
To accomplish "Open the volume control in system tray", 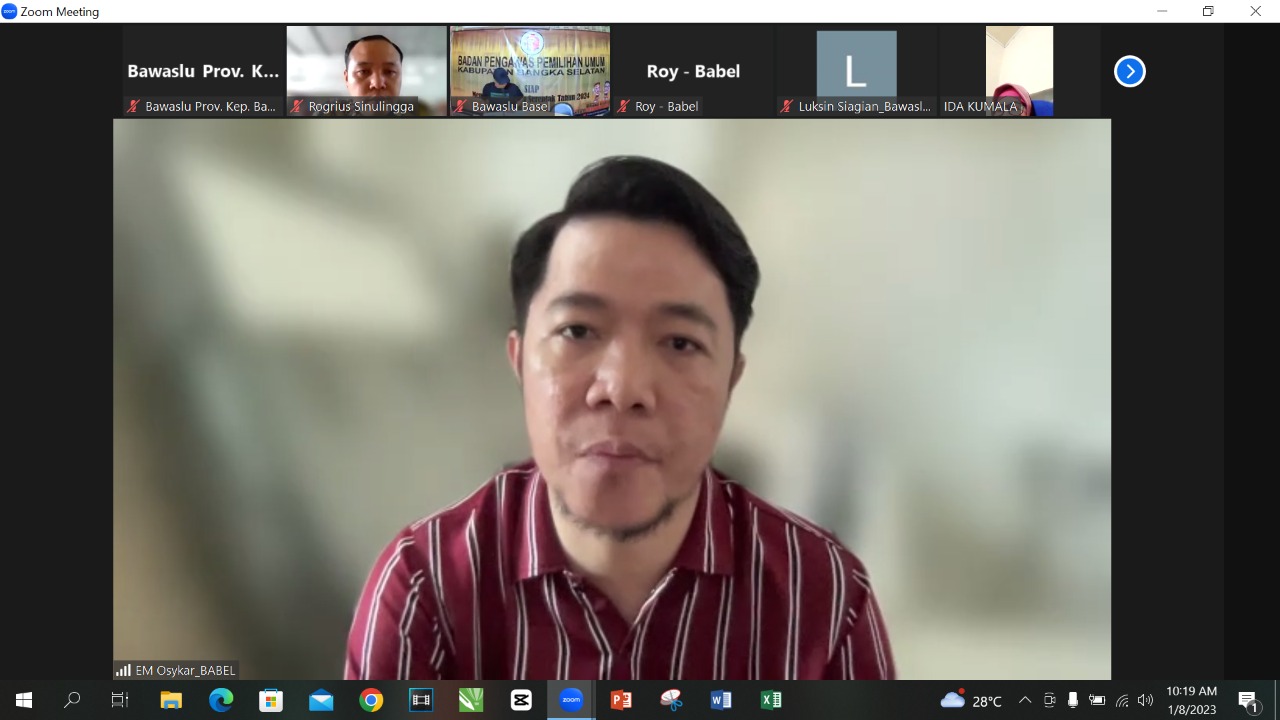I will tap(1145, 700).
